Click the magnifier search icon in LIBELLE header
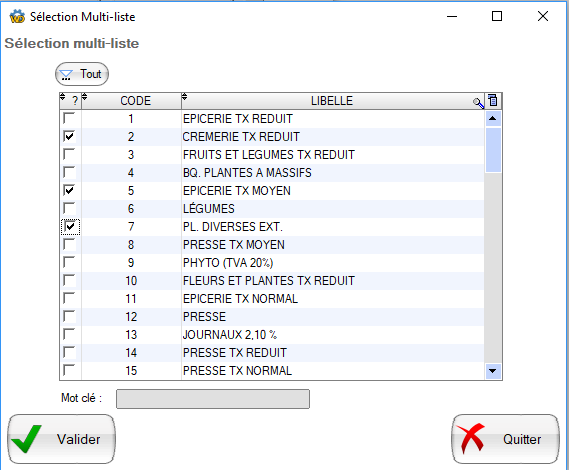This screenshot has width=569, height=470. [x=478, y=103]
